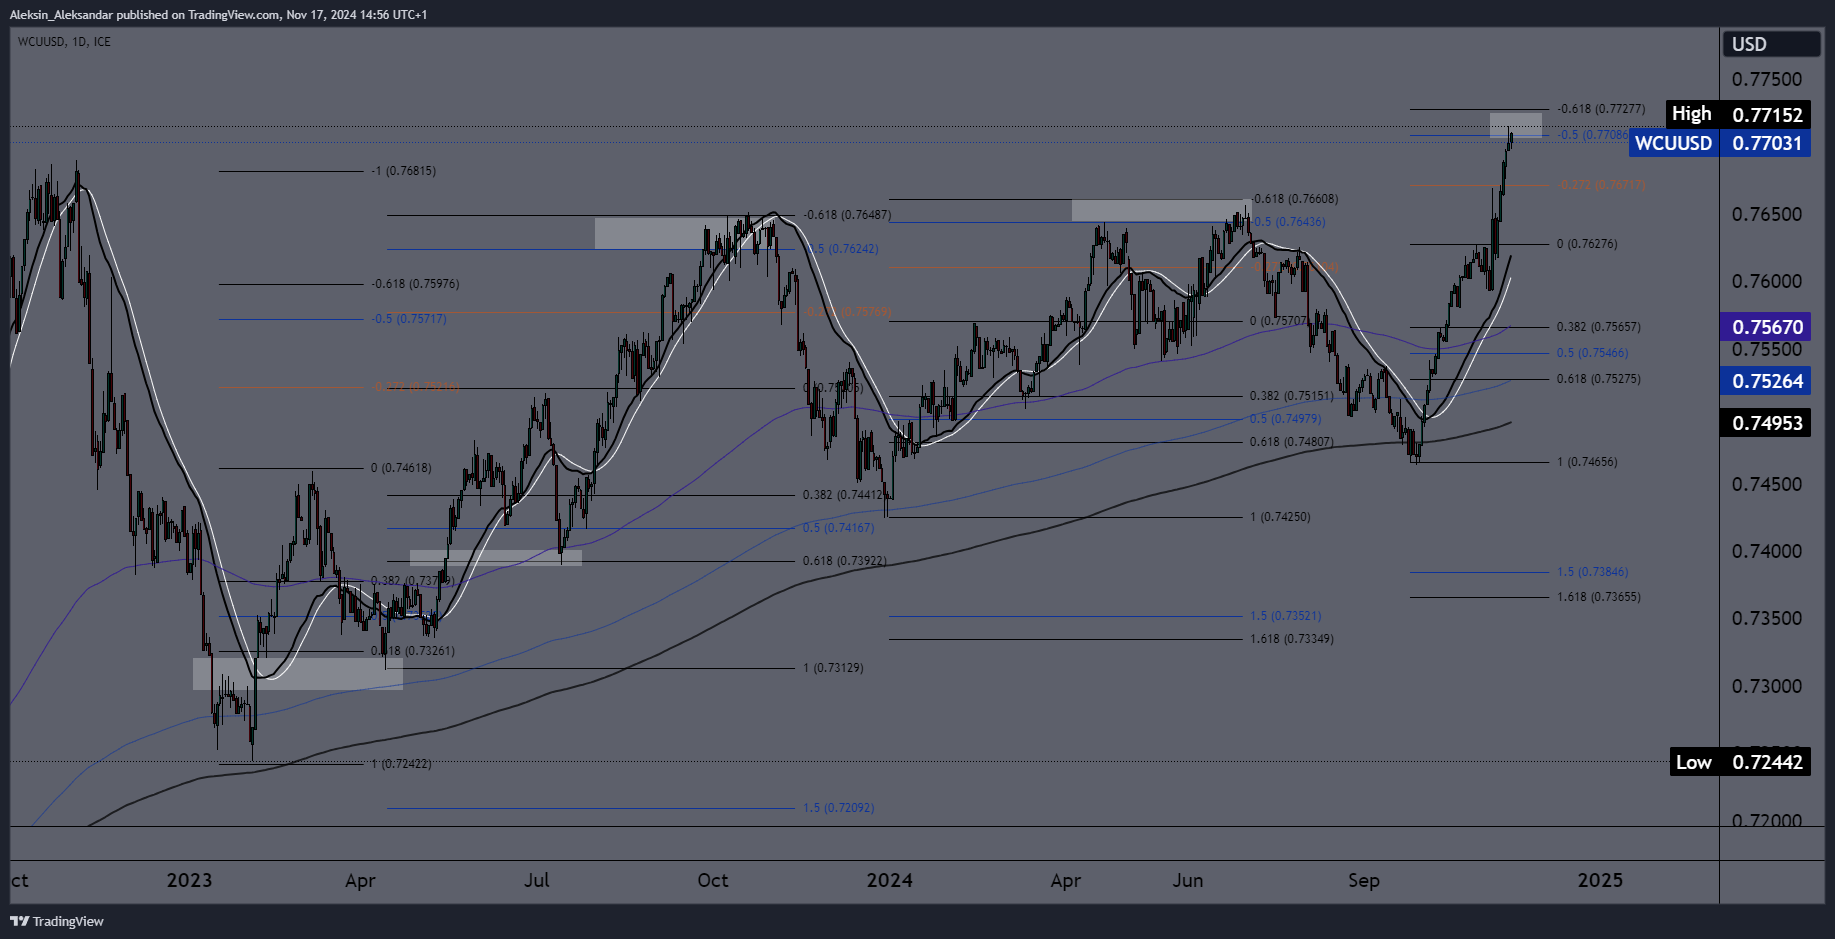Screen dimensions: 1835x939
Task: Select the 1.618 (0.73655) Fibonacci level label
Action: [x=1598, y=597]
